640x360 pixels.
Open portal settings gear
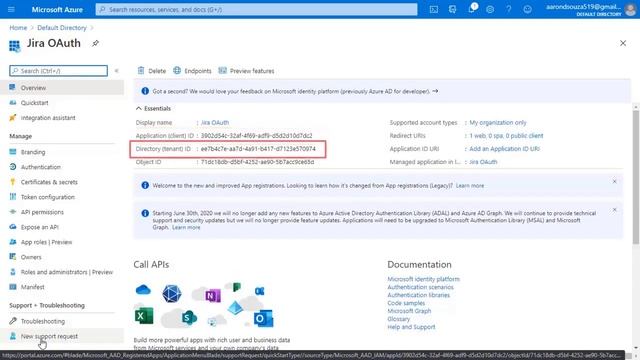click(x=490, y=9)
